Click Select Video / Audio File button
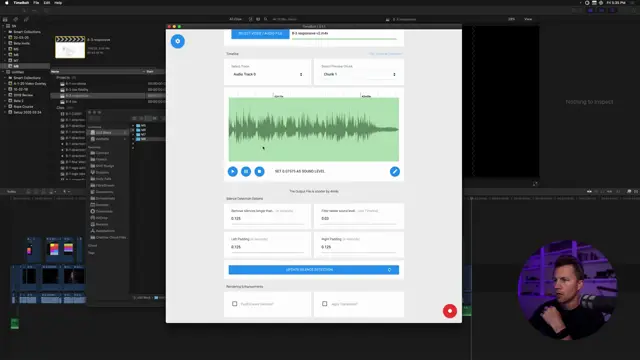The width and height of the screenshot is (640, 360). point(260,33)
